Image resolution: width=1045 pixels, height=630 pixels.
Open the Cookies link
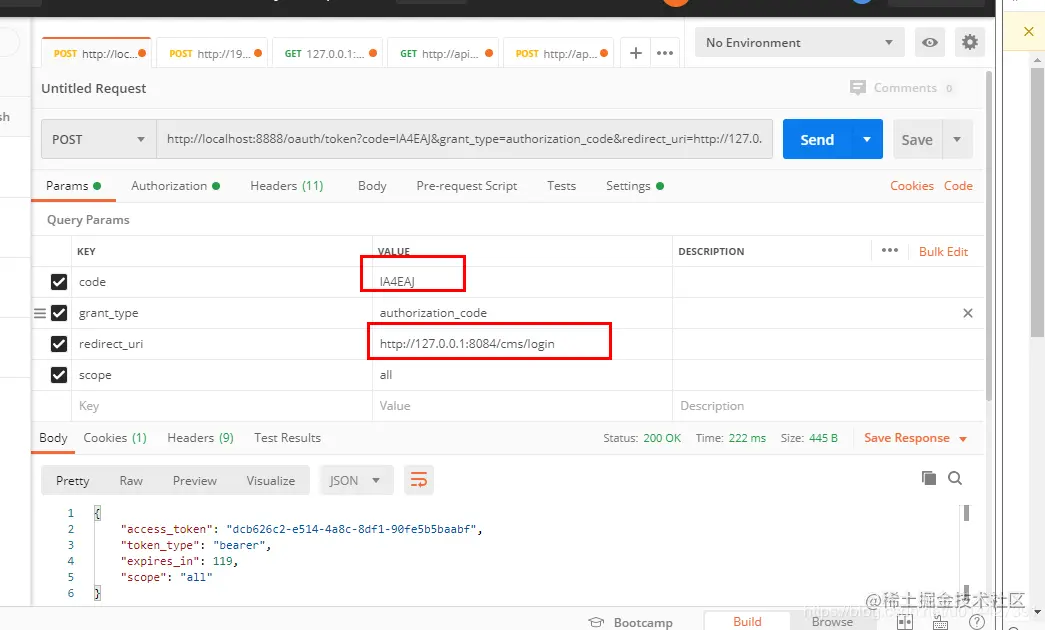click(912, 186)
